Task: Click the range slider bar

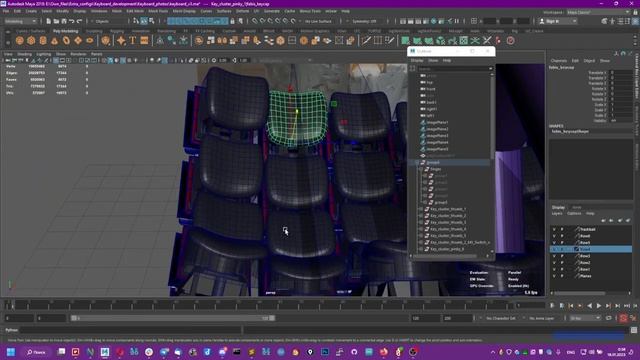Action: (173, 318)
